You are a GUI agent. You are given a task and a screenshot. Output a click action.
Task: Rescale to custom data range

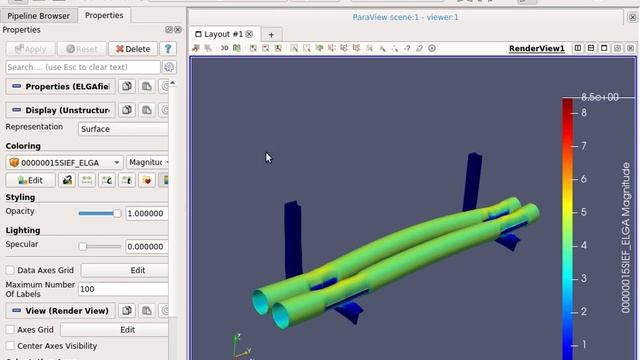coord(107,180)
